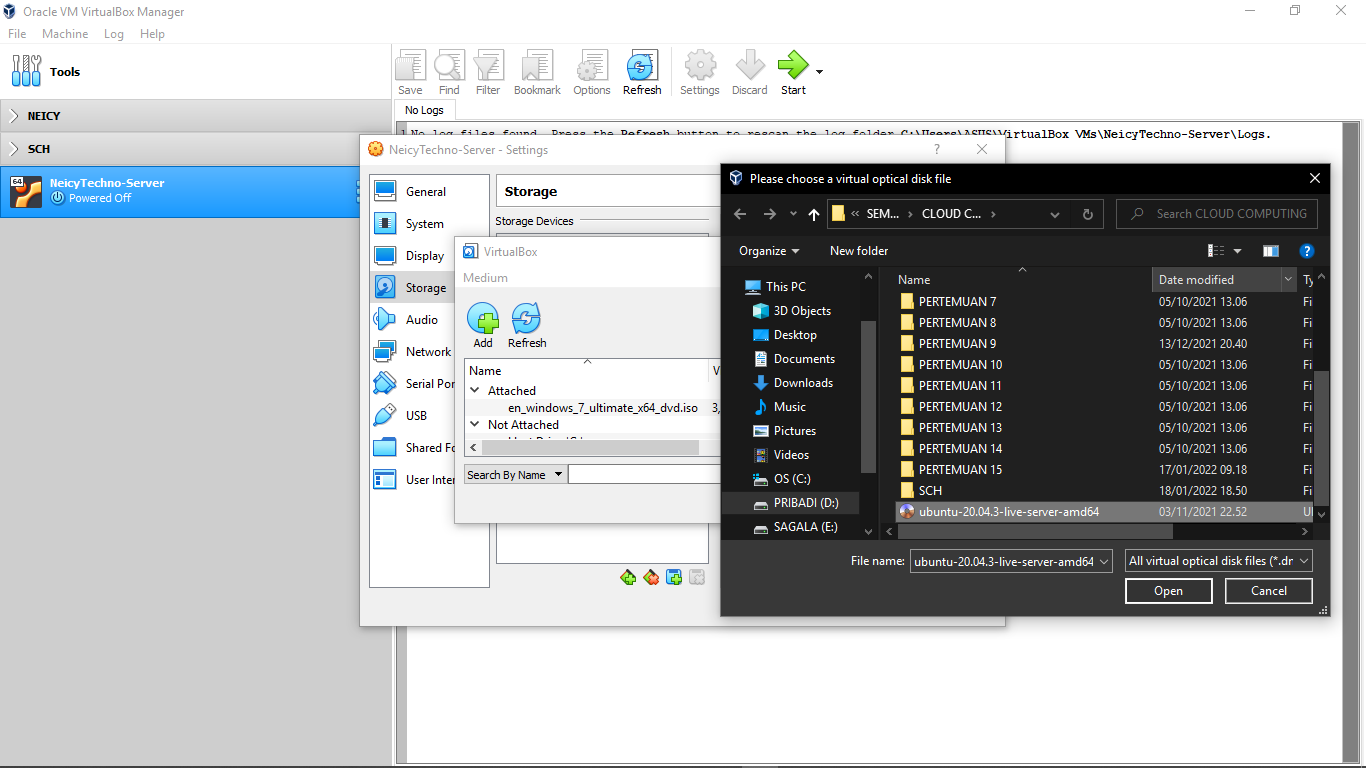Image resolution: width=1366 pixels, height=768 pixels.
Task: Open the Help menu
Action: point(152,34)
